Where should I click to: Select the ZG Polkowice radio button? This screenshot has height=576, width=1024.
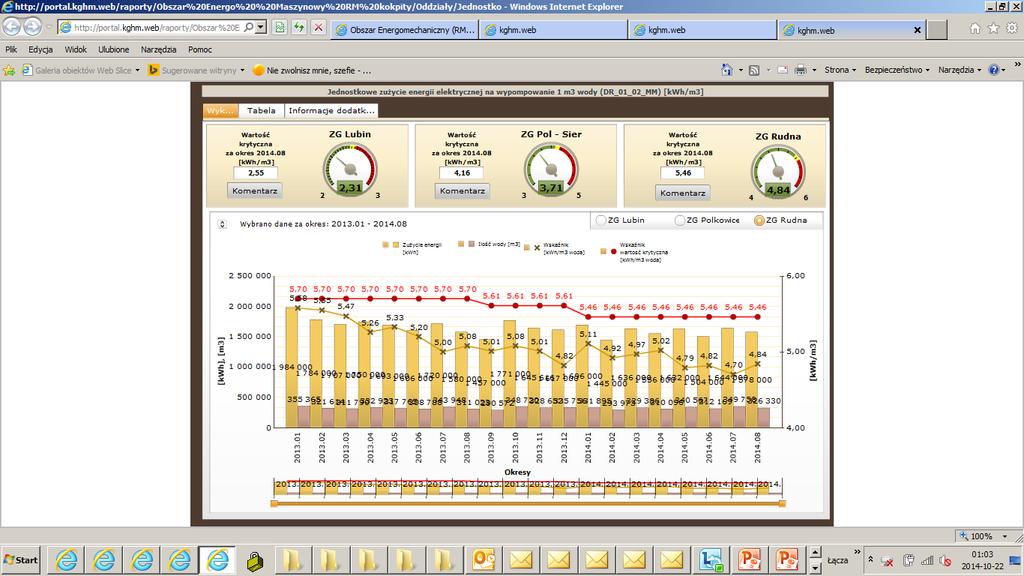coord(679,220)
